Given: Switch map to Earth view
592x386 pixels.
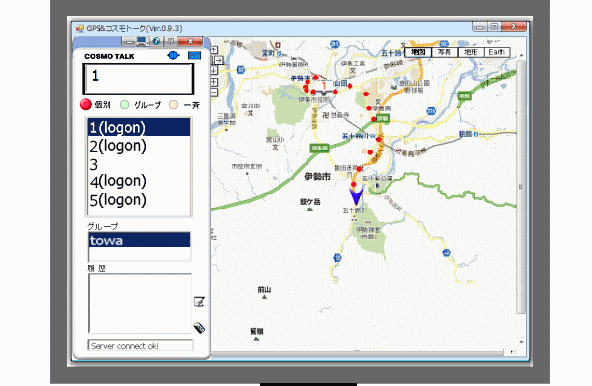Looking at the screenshot, I should pos(497,52).
